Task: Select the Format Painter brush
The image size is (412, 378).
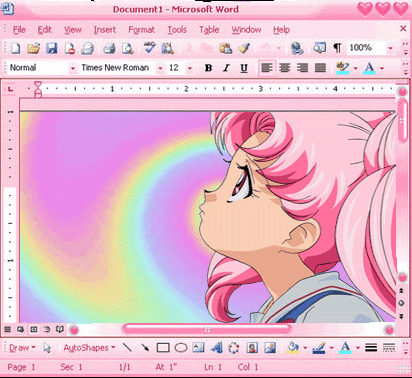Action: click(244, 49)
